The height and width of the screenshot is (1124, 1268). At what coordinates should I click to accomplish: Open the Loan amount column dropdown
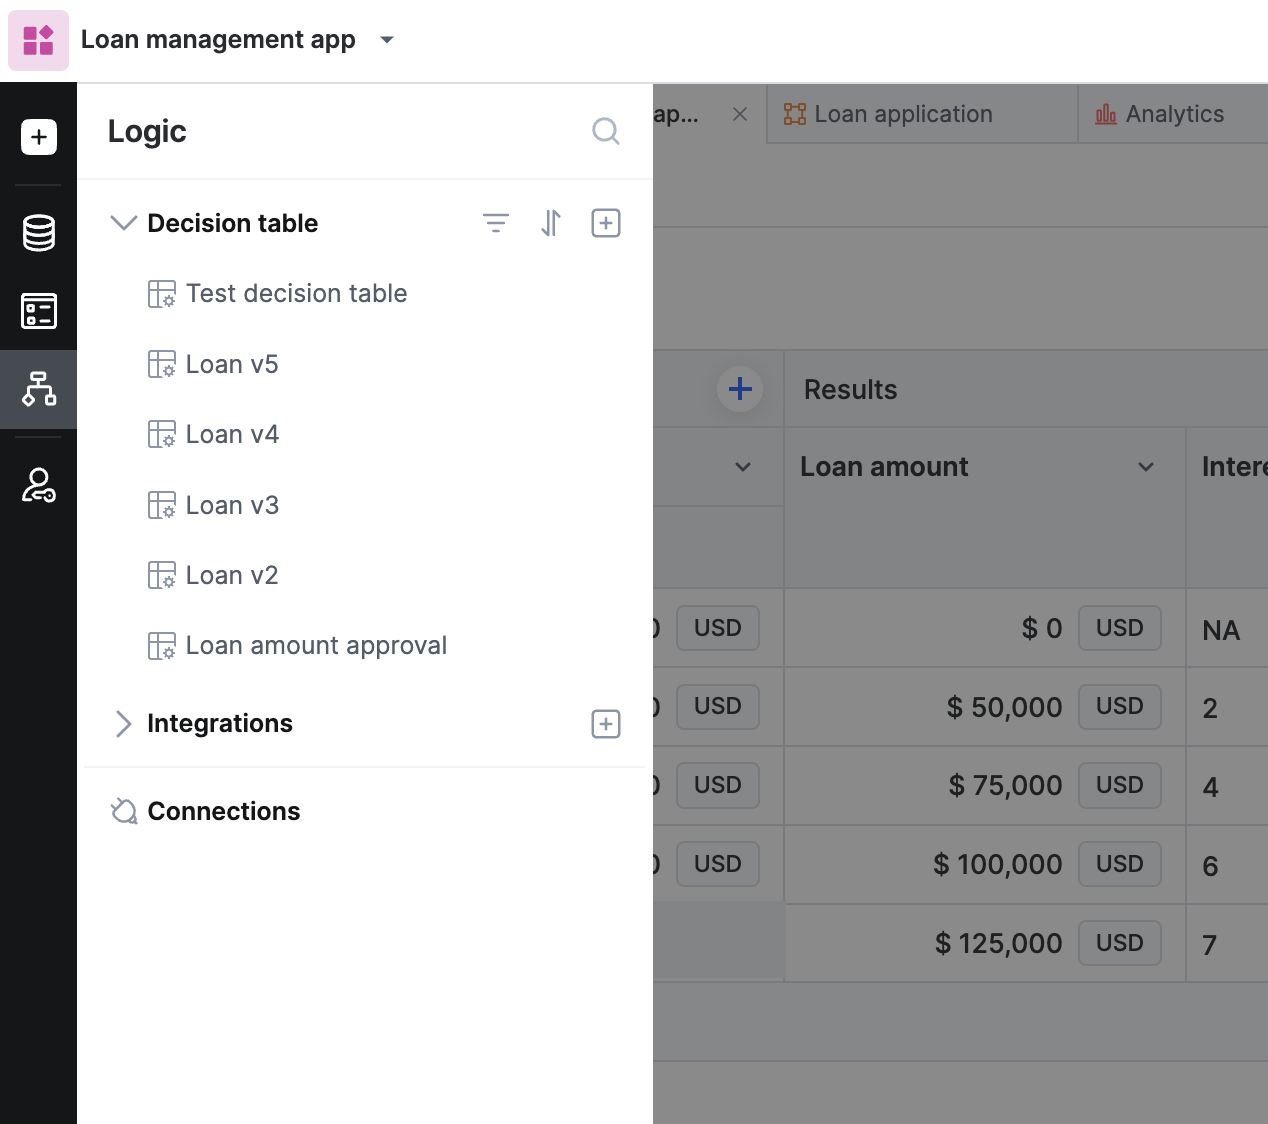pos(1146,467)
